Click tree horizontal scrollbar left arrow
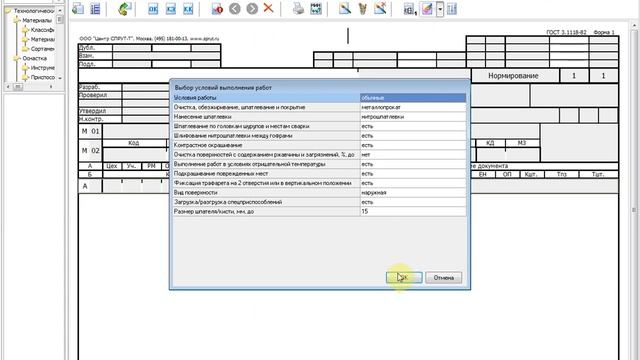 pyautogui.click(x=8, y=87)
